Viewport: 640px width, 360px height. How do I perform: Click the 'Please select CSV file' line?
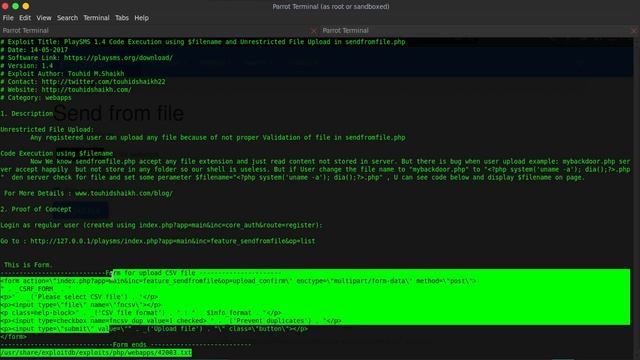[79, 297]
